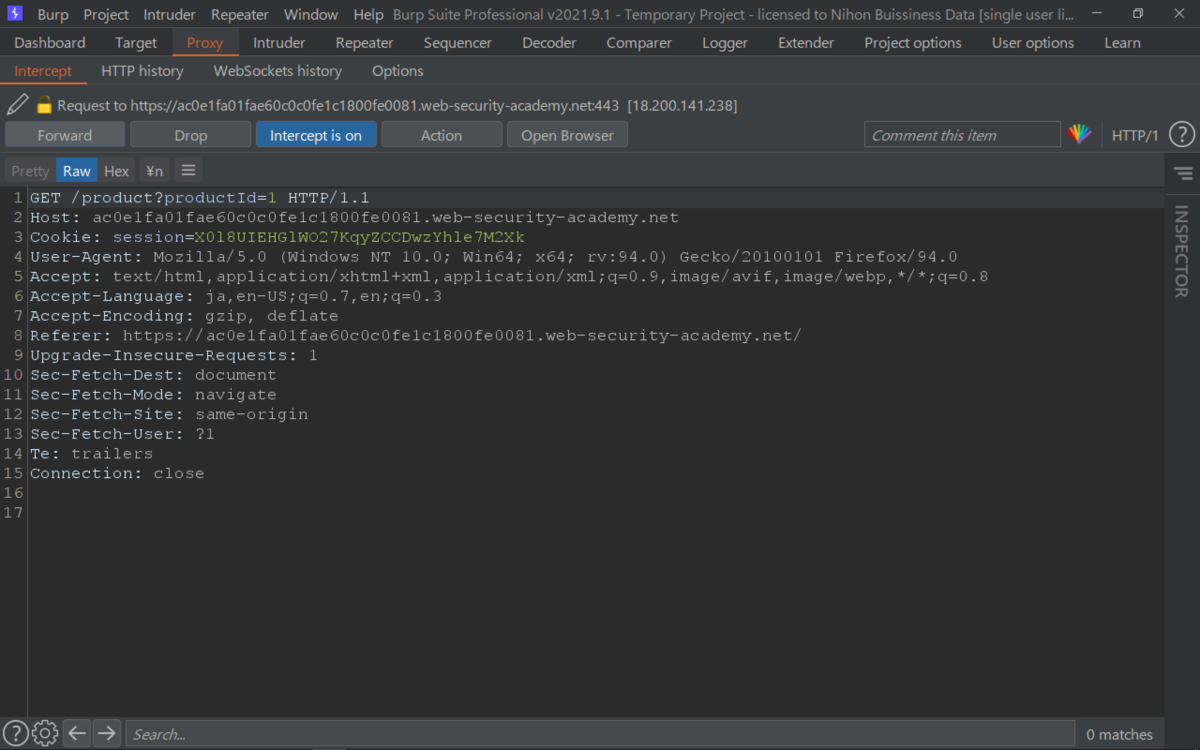Image resolution: width=1200 pixels, height=750 pixels.
Task: Click the Connection: close line
Action: coord(117,473)
